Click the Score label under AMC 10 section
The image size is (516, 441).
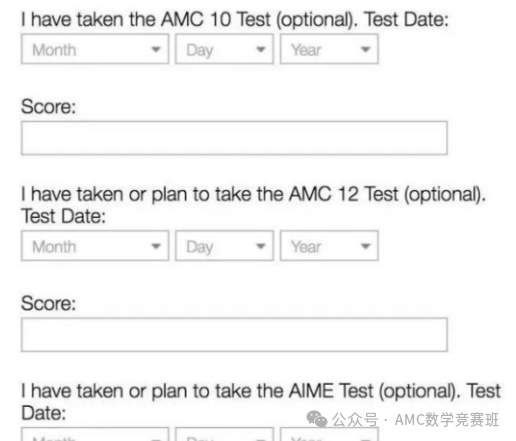click(49, 107)
